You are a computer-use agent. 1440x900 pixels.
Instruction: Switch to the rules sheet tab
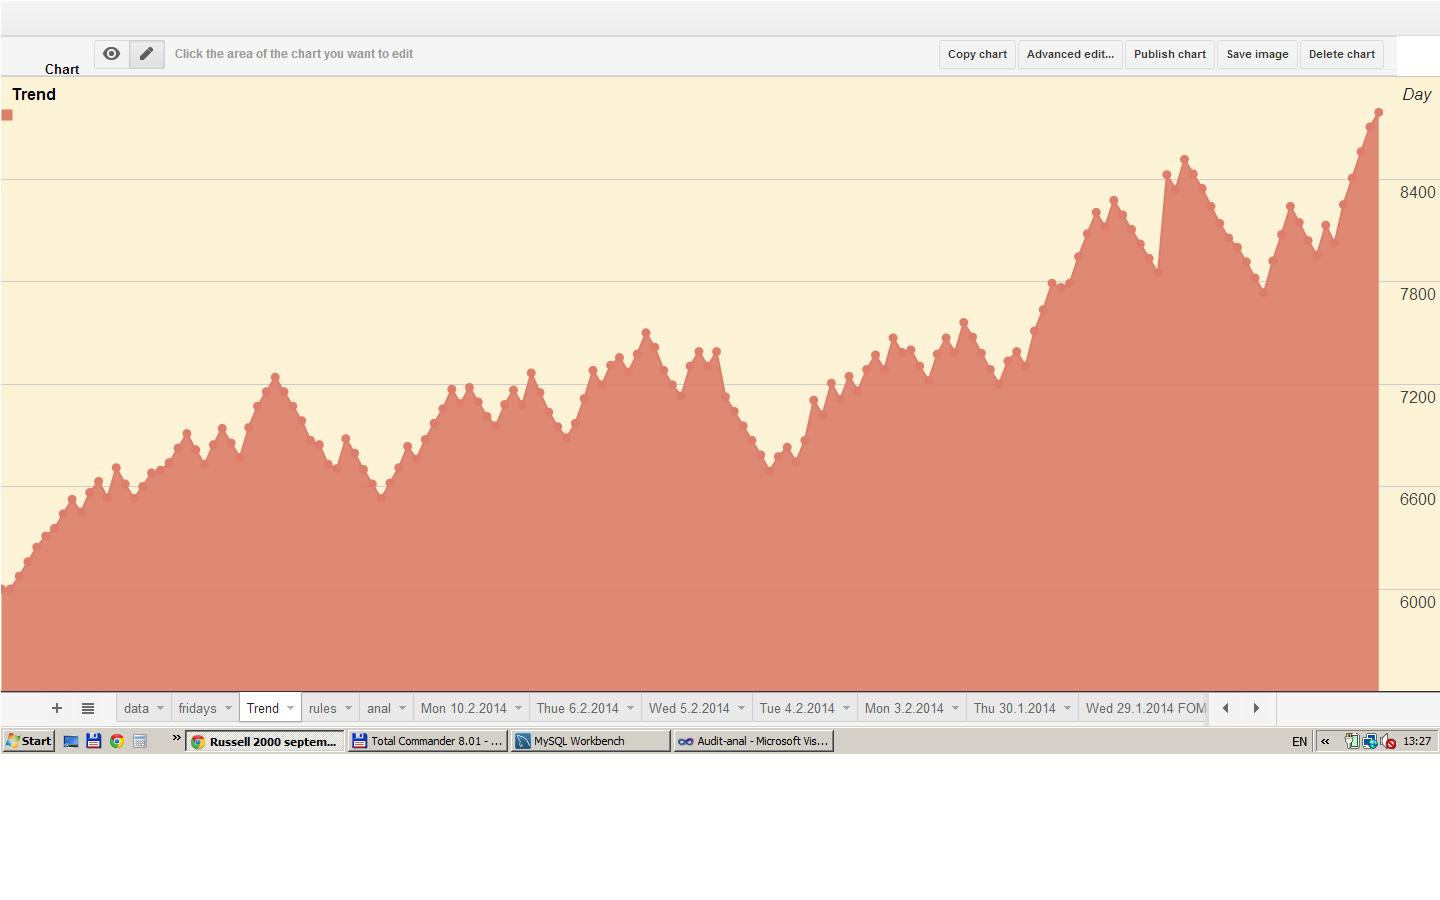(x=322, y=708)
